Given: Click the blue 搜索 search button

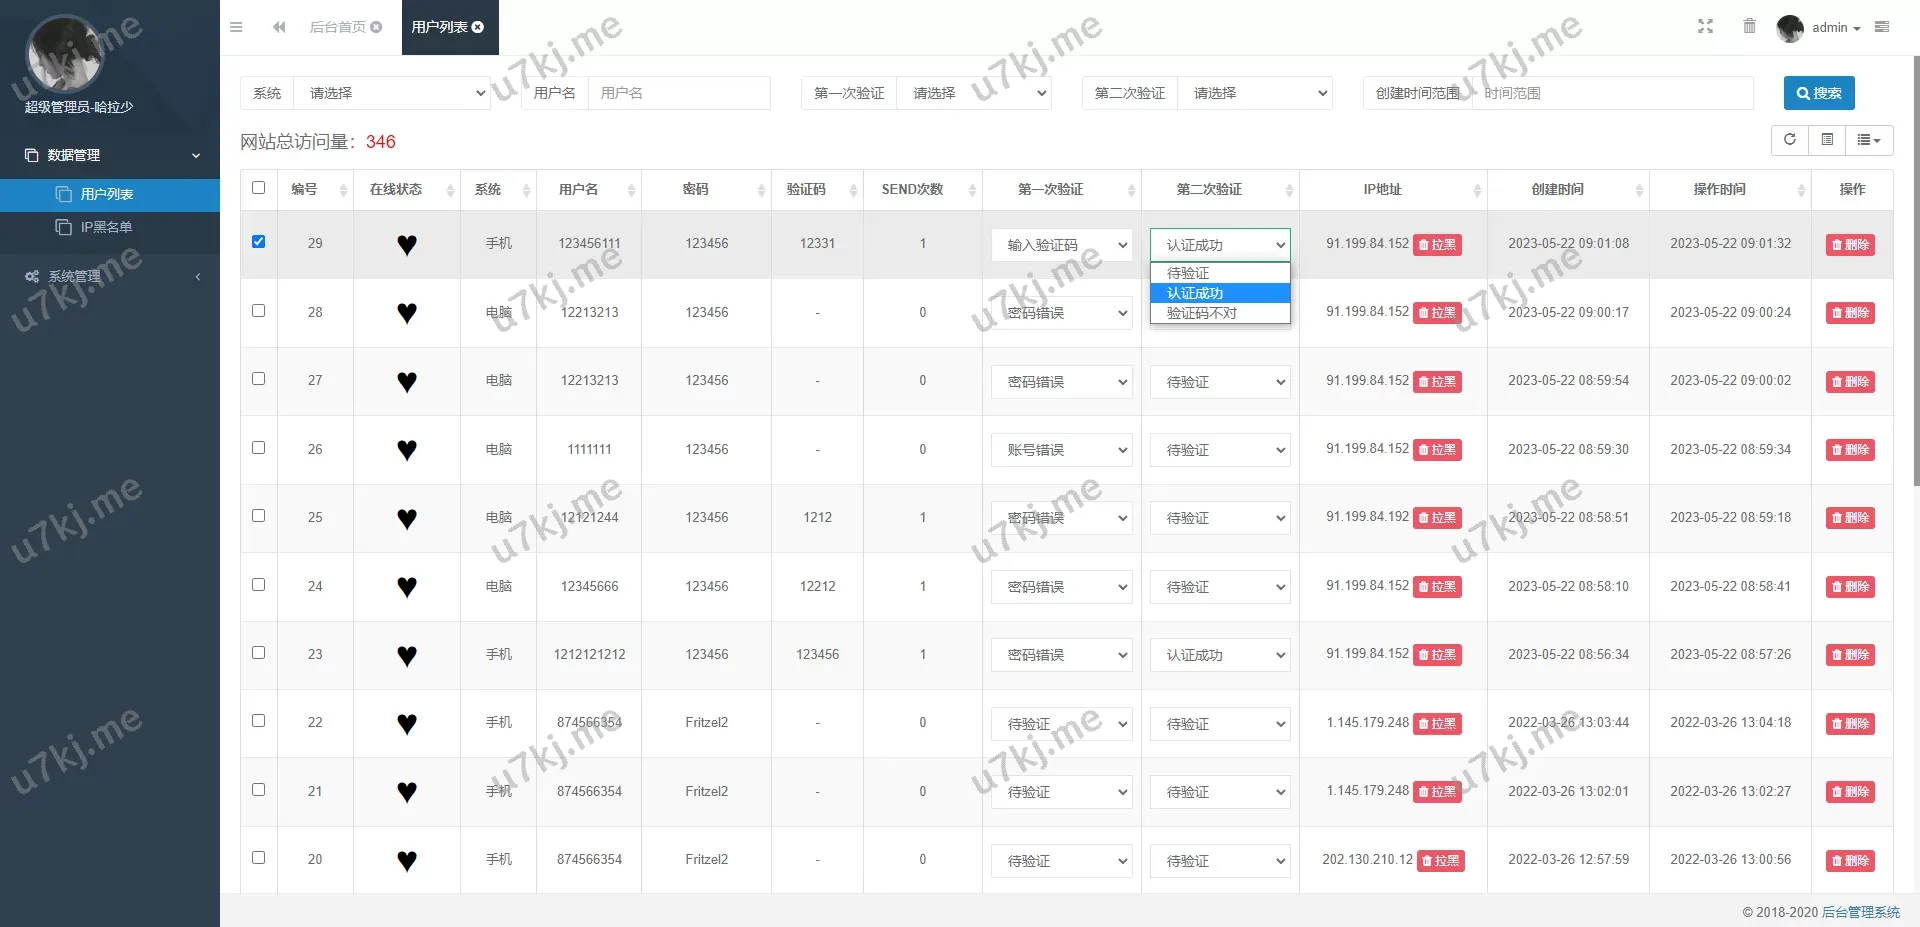Looking at the screenshot, I should point(1818,93).
